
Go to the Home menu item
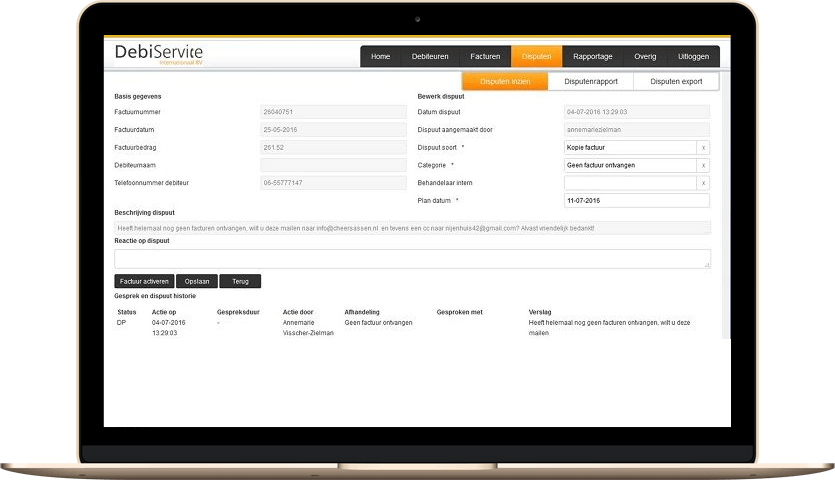pos(380,57)
